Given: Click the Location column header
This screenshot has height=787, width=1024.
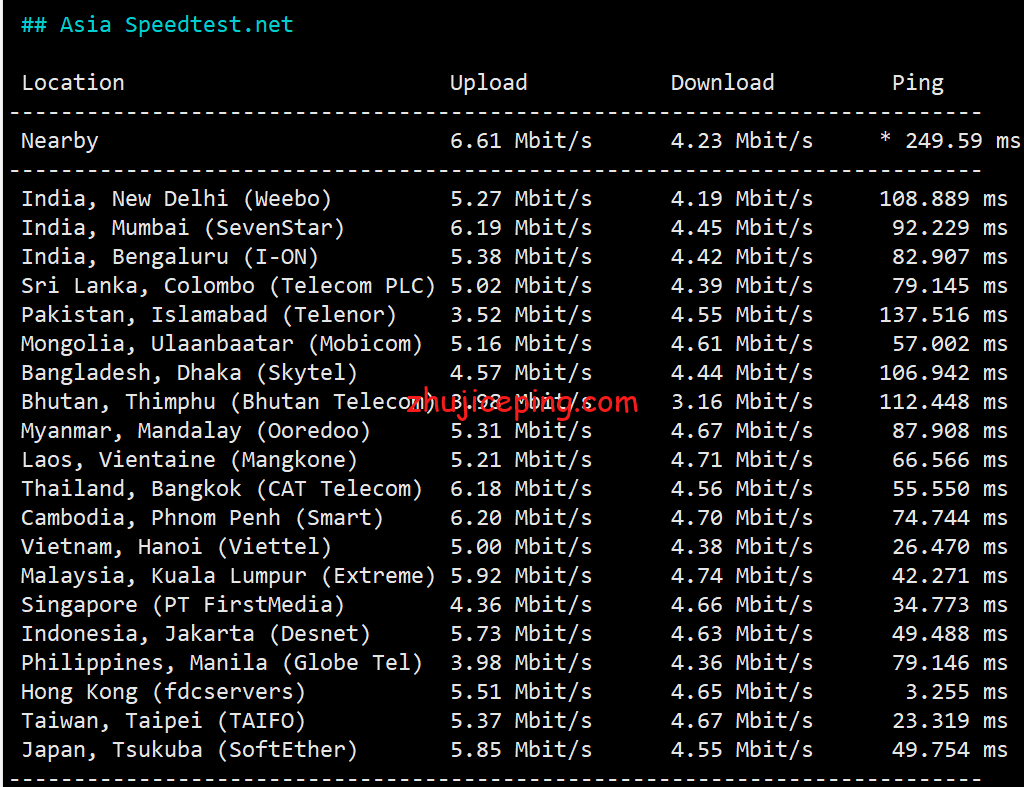Looking at the screenshot, I should (73, 83).
